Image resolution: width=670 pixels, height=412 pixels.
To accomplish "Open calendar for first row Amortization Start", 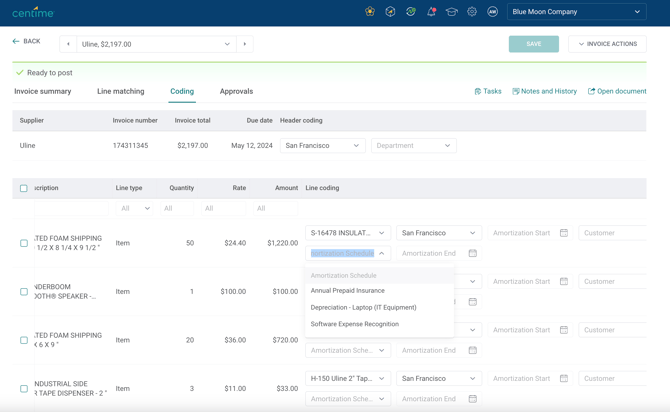I will point(564,233).
